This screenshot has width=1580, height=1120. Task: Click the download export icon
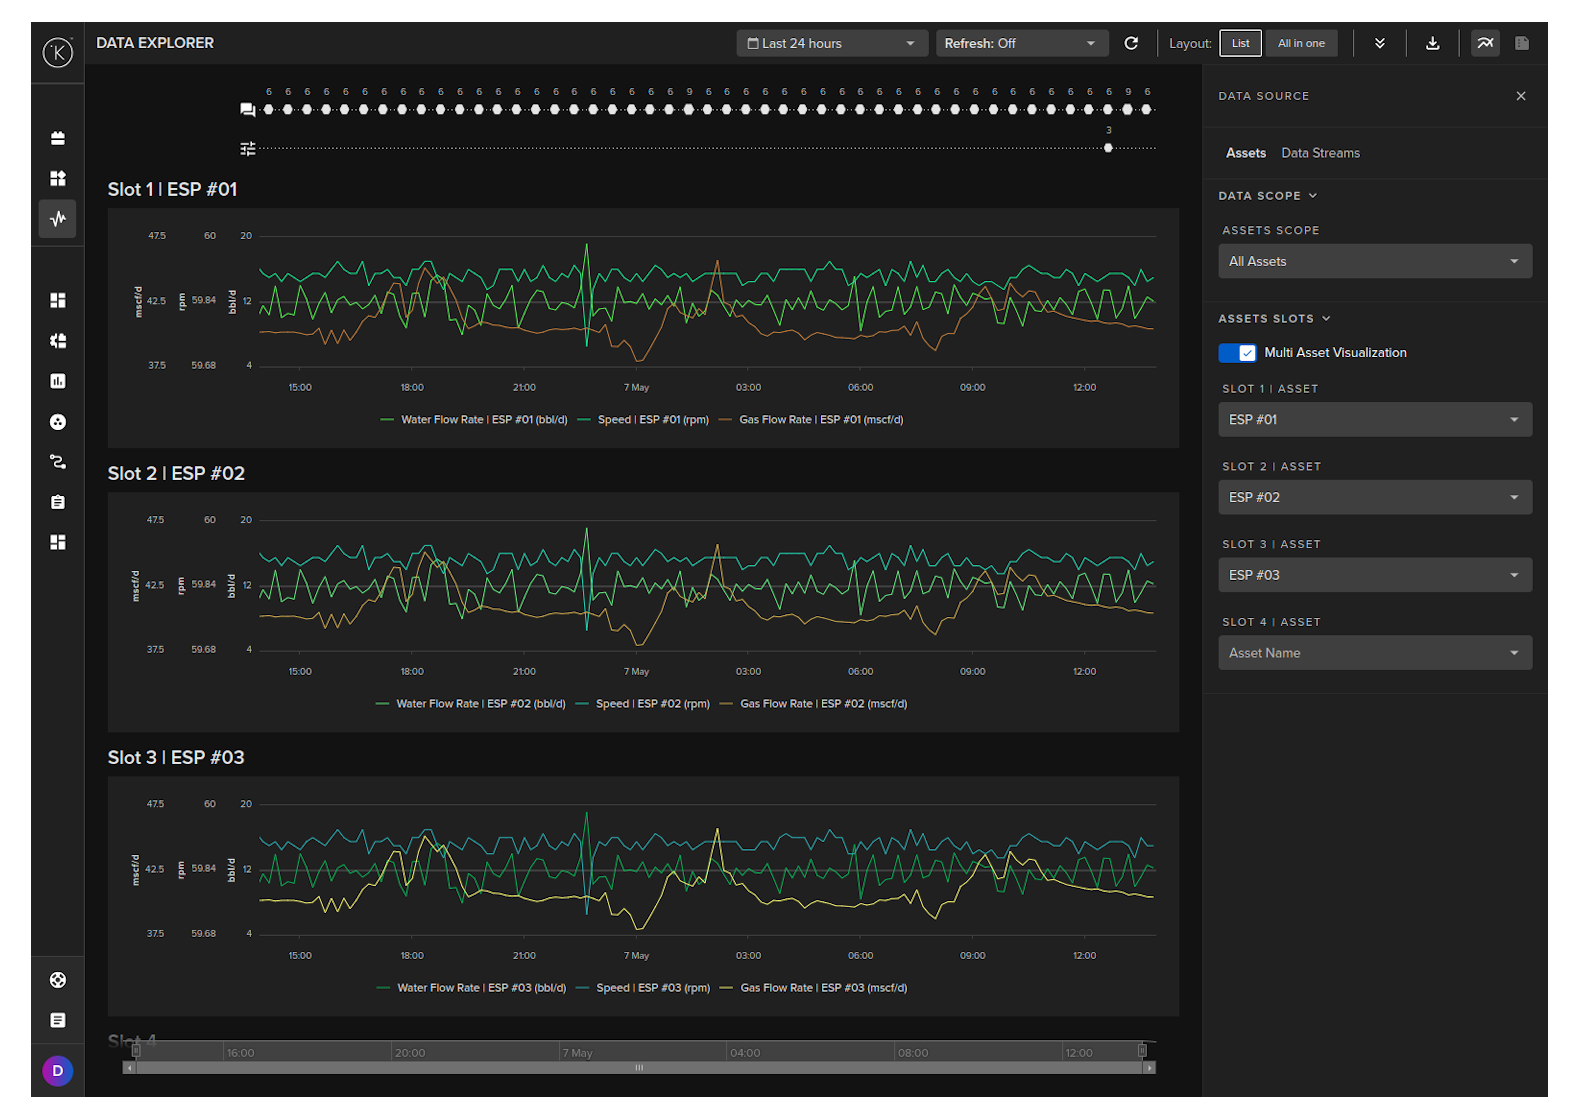pos(1432,43)
